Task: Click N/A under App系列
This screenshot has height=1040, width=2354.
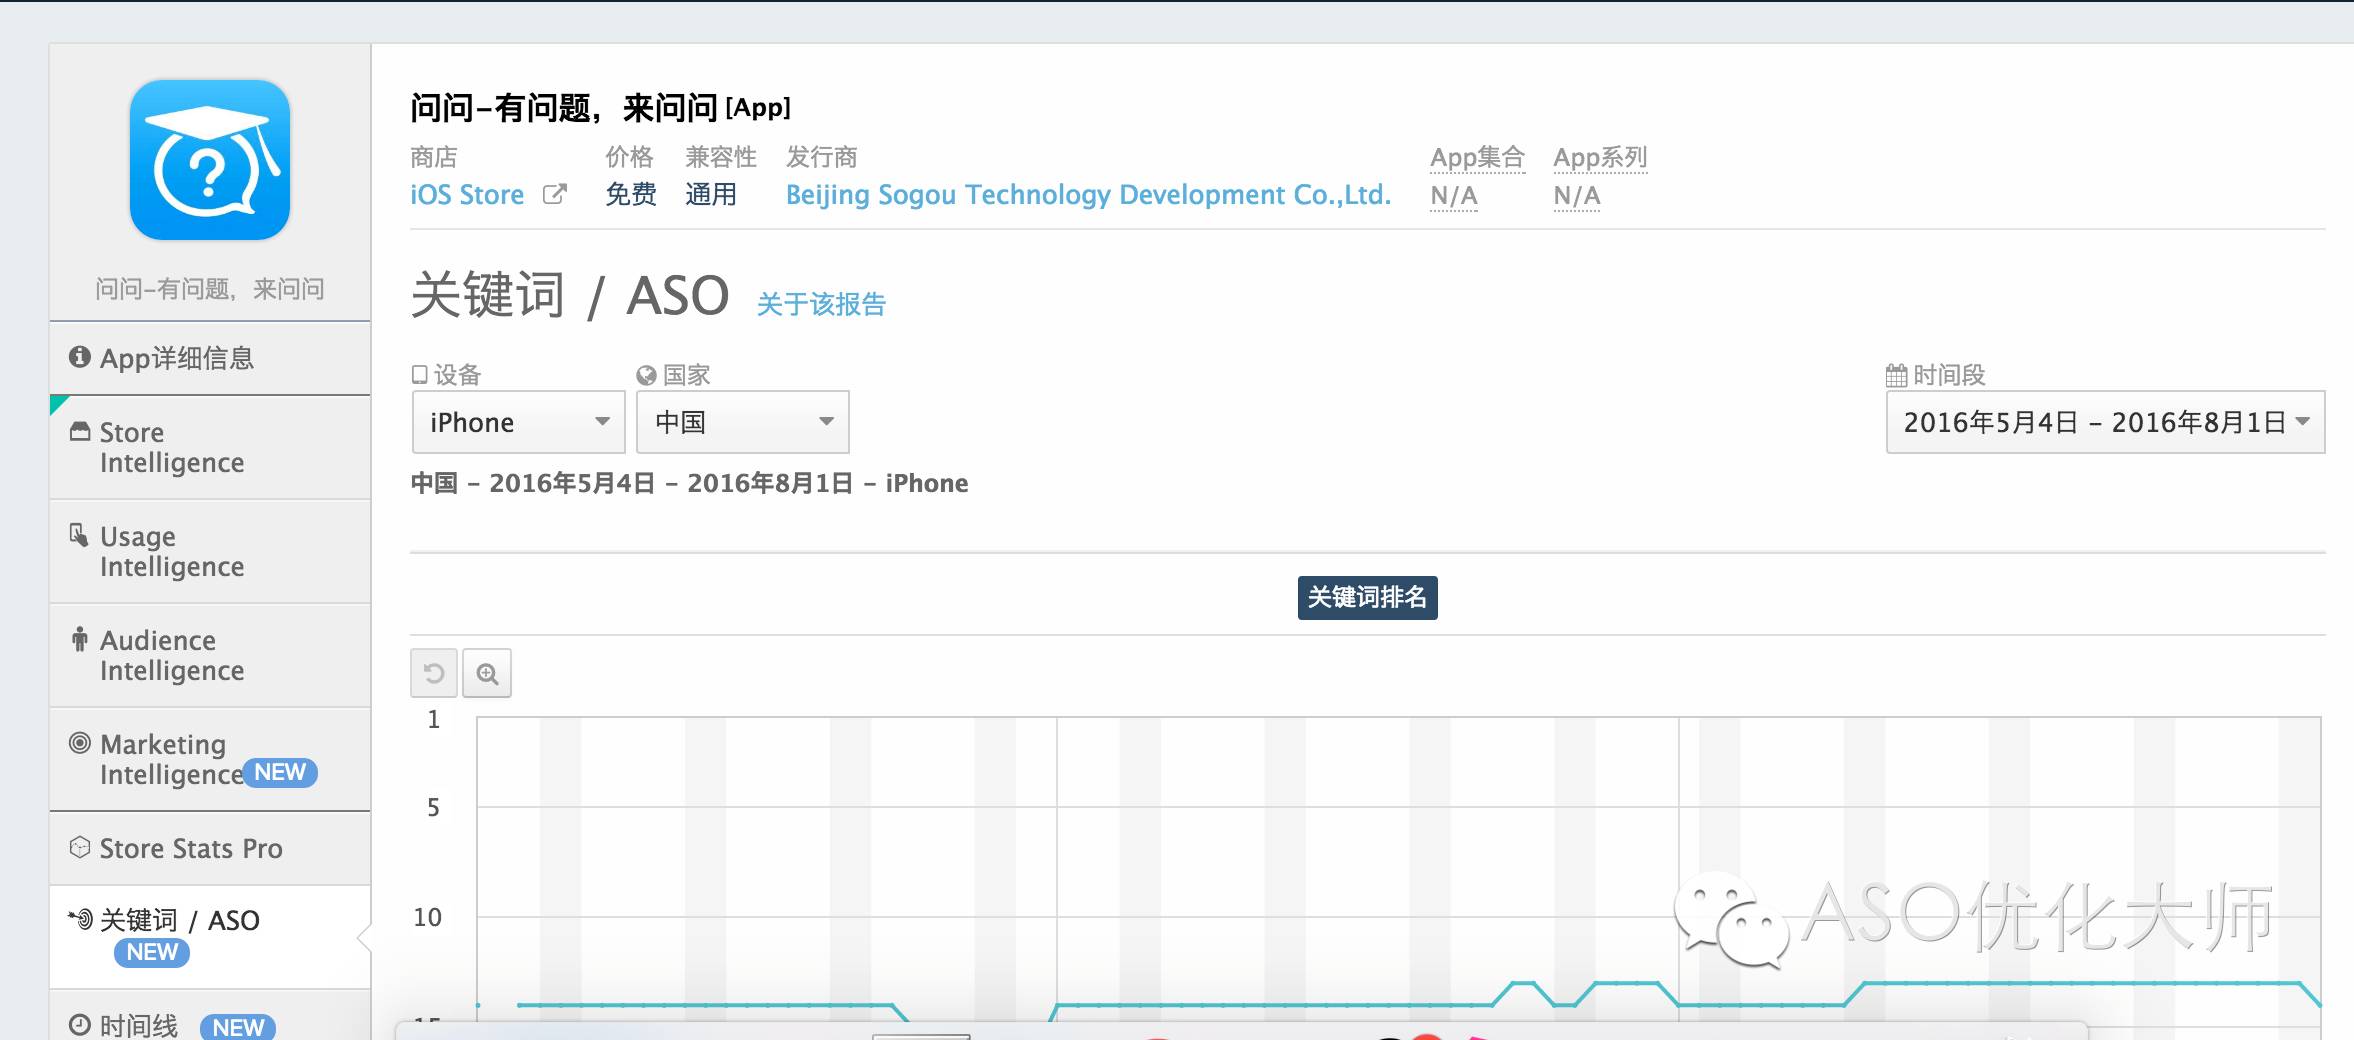Action: (1577, 195)
